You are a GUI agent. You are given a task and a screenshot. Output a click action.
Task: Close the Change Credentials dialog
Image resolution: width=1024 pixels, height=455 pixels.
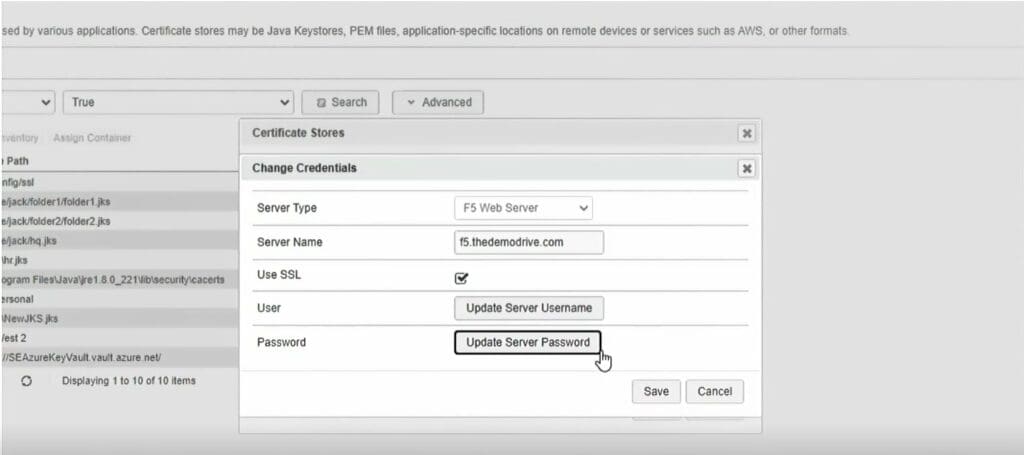(x=746, y=168)
